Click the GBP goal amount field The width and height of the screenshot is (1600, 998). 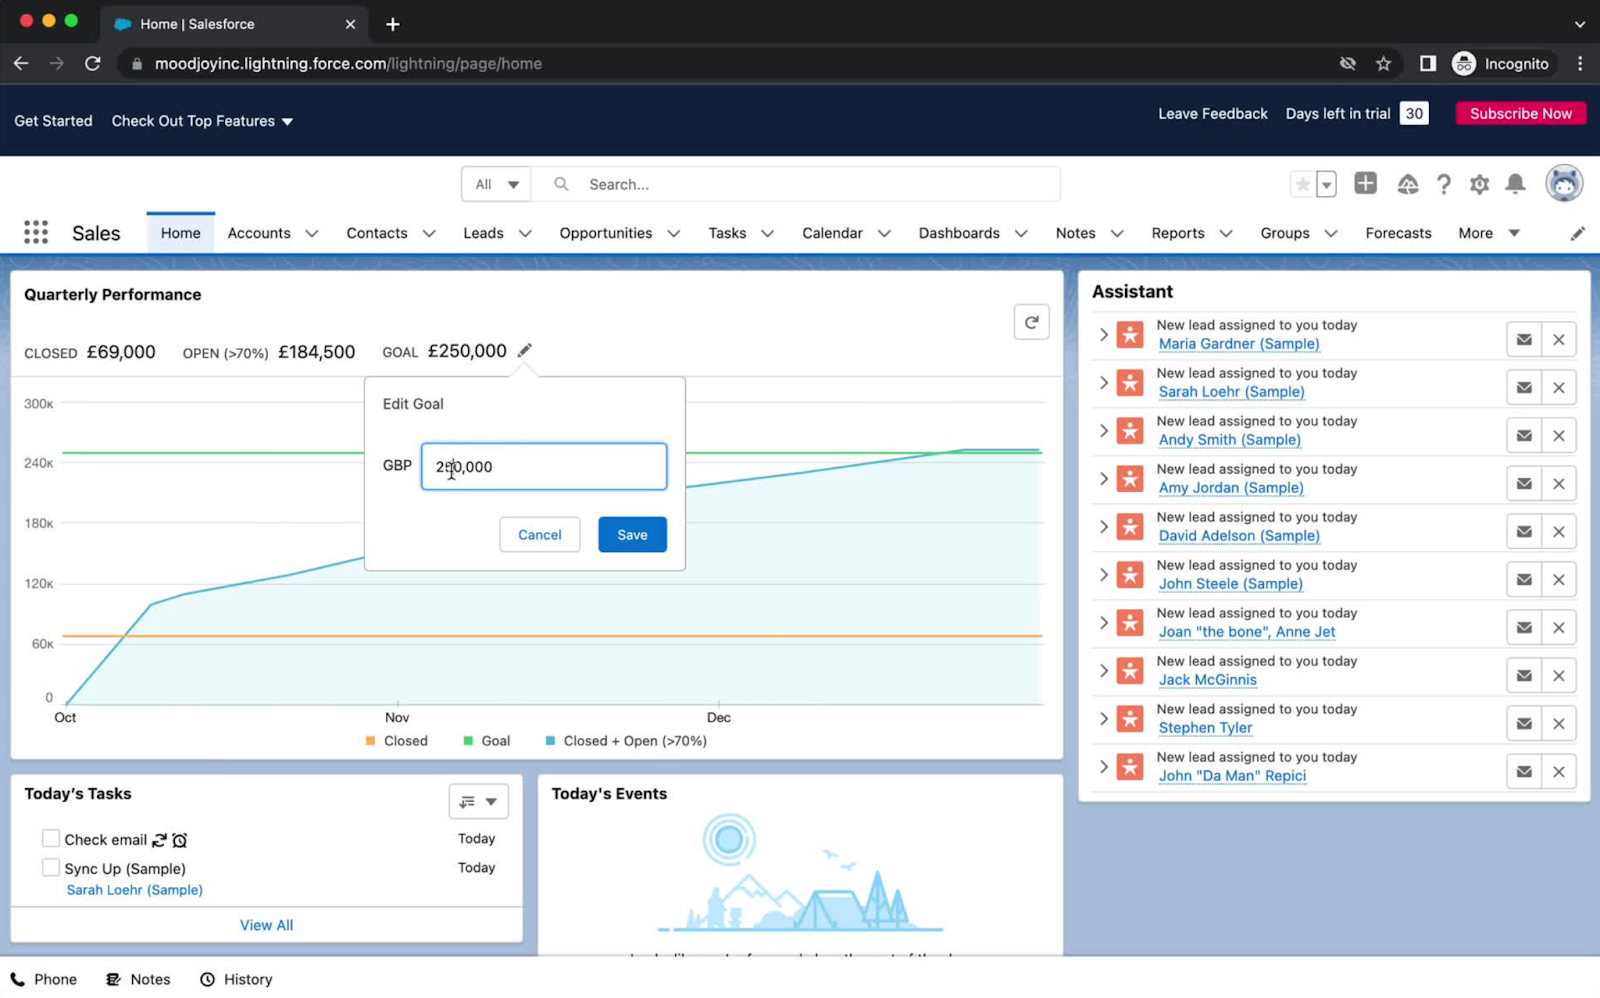point(544,466)
